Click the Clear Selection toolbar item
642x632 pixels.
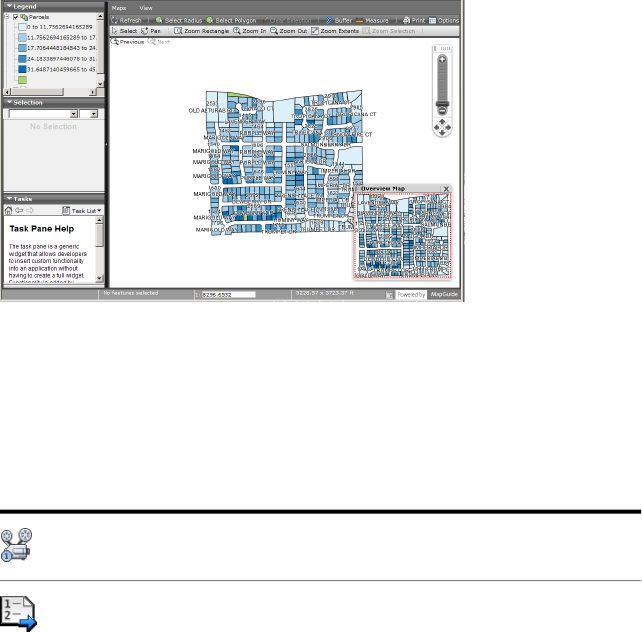pyautogui.click(x=286, y=20)
